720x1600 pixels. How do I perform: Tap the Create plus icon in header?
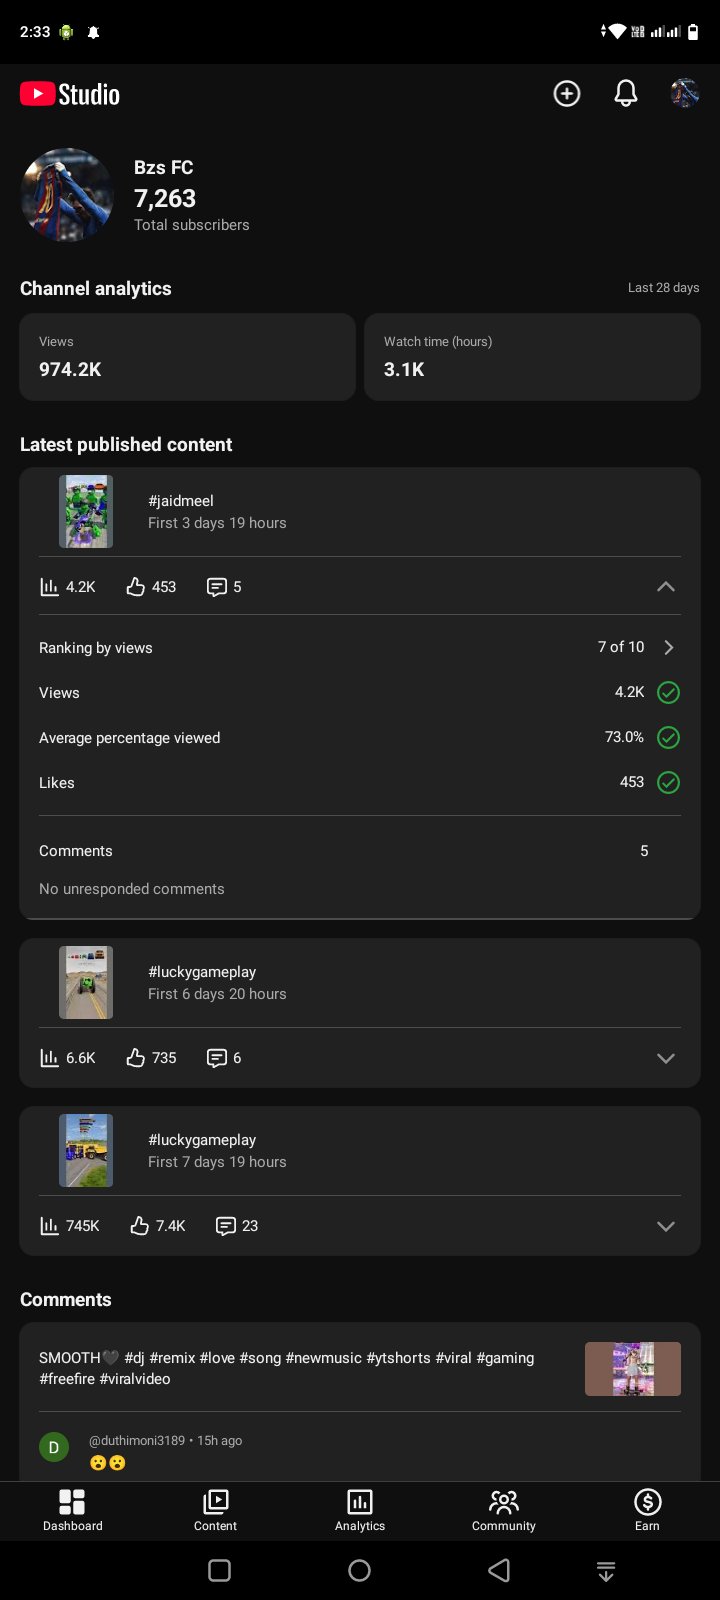[567, 94]
